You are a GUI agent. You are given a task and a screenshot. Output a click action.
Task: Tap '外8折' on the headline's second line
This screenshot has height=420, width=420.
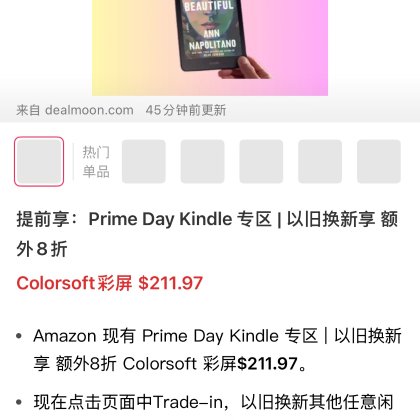click(42, 249)
